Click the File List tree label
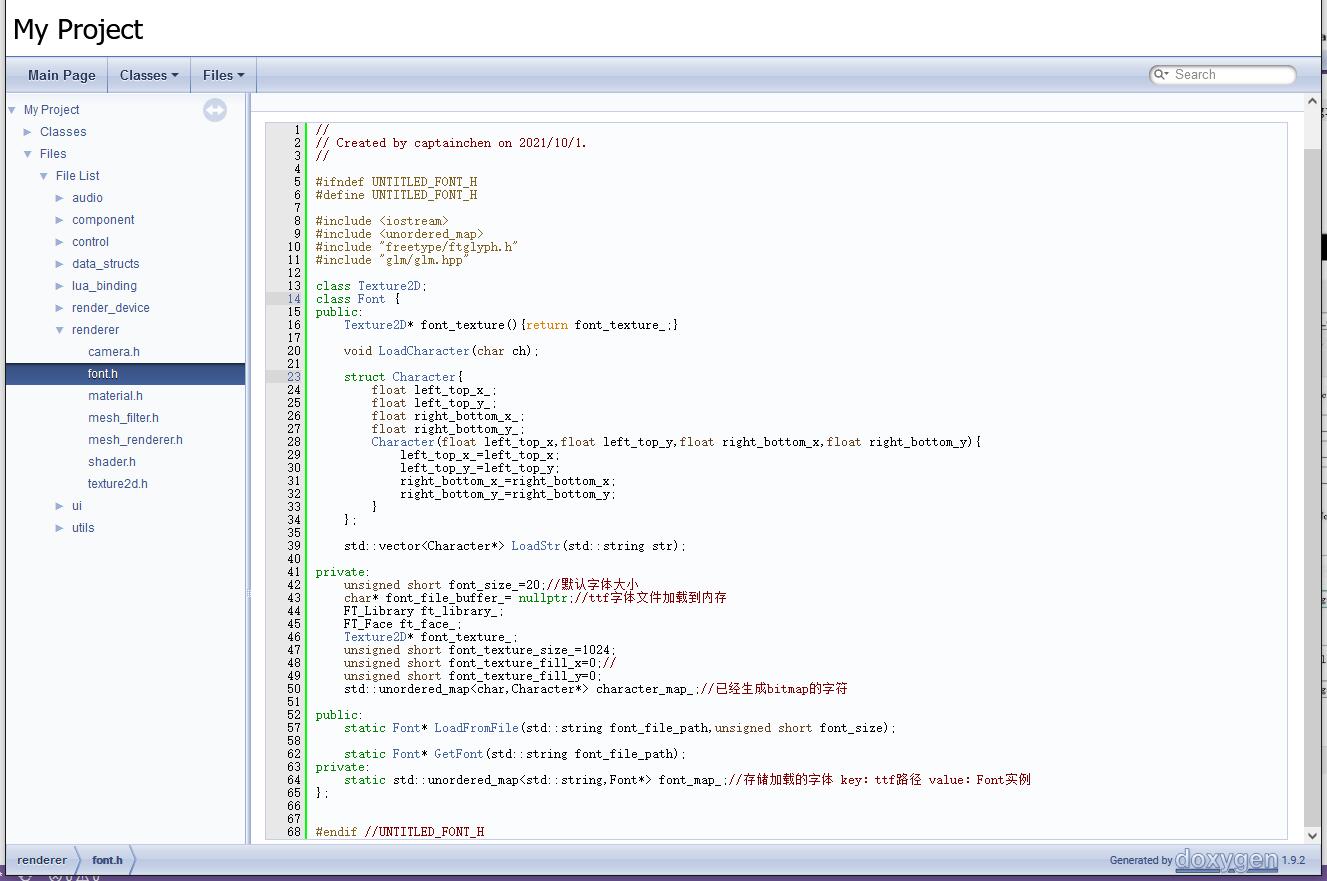The width and height of the screenshot is (1327, 881). click(x=78, y=176)
